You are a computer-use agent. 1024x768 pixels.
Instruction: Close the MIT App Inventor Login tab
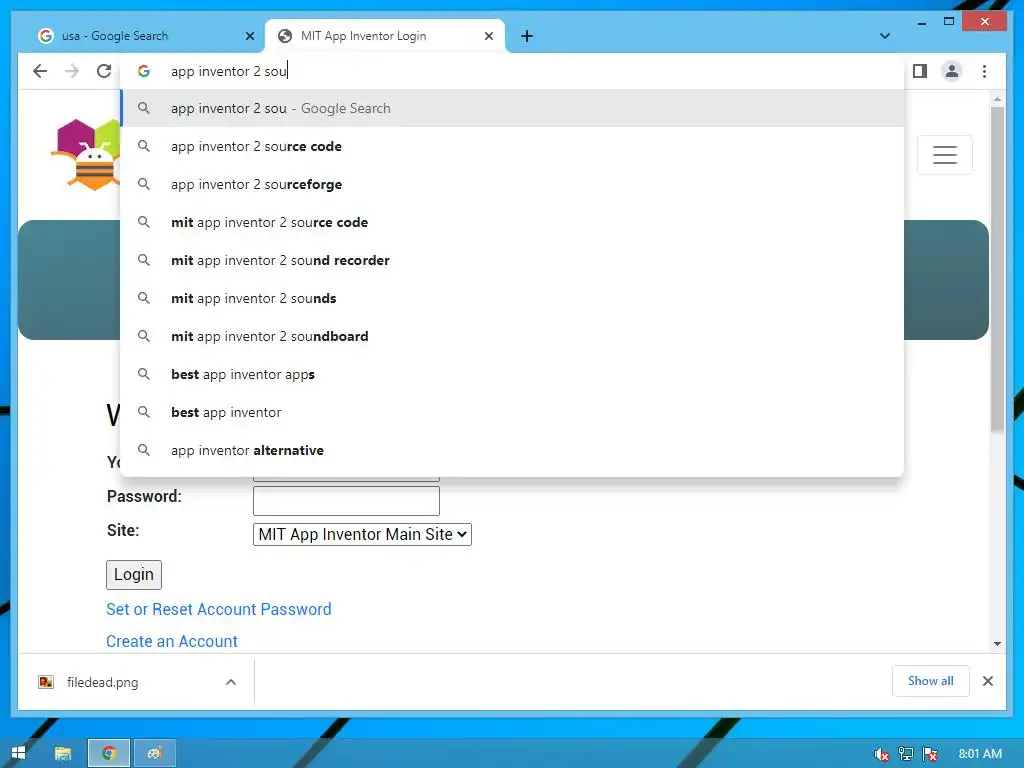[x=488, y=36]
